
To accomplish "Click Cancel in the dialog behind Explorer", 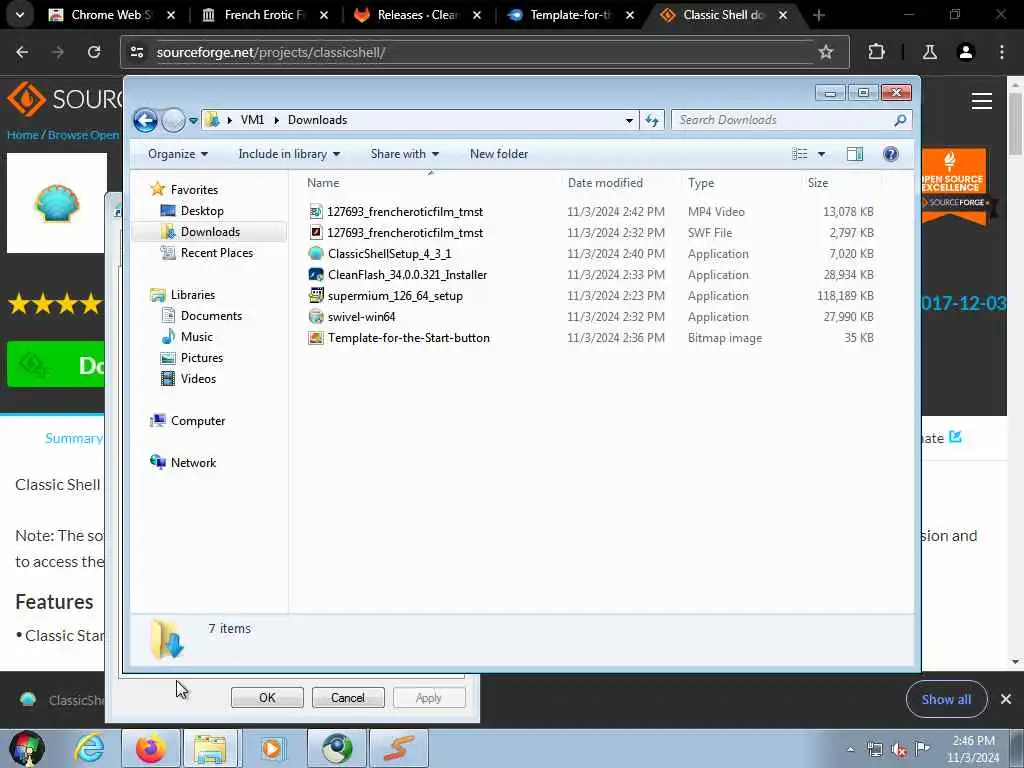I will [x=347, y=697].
